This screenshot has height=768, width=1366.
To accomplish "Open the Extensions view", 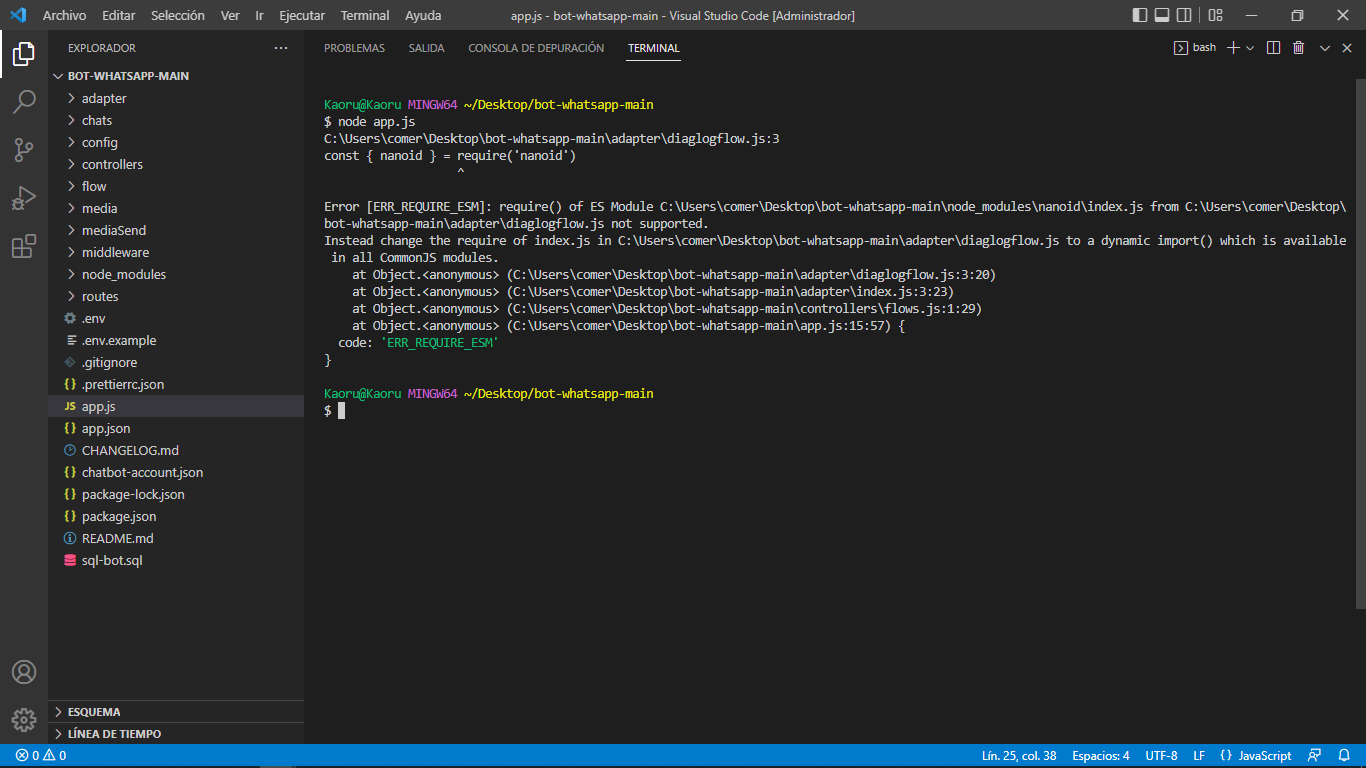I will [24, 246].
